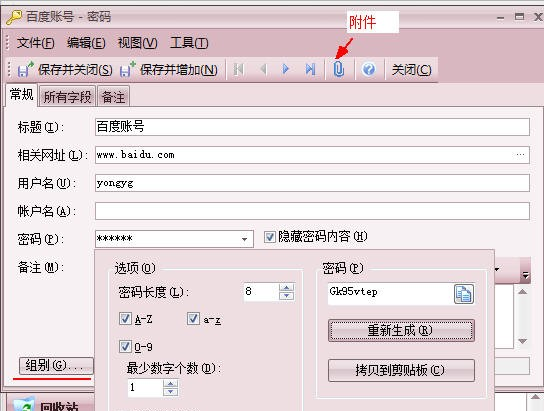The height and width of the screenshot is (411, 544).
Task: Decrease password length with down arrow
Action: (x=287, y=296)
